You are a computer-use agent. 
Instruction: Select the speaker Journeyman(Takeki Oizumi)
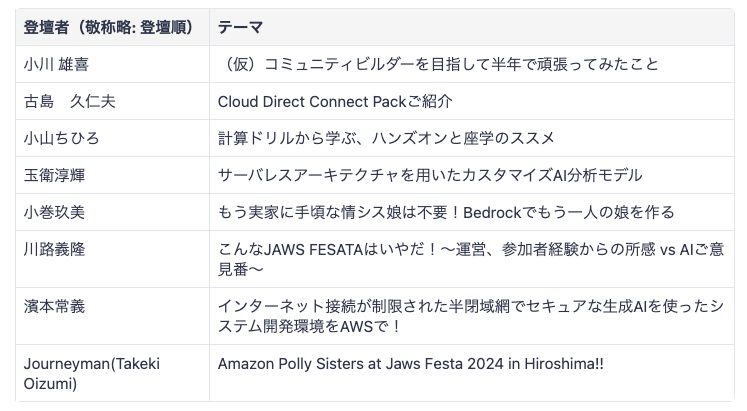tap(91, 373)
